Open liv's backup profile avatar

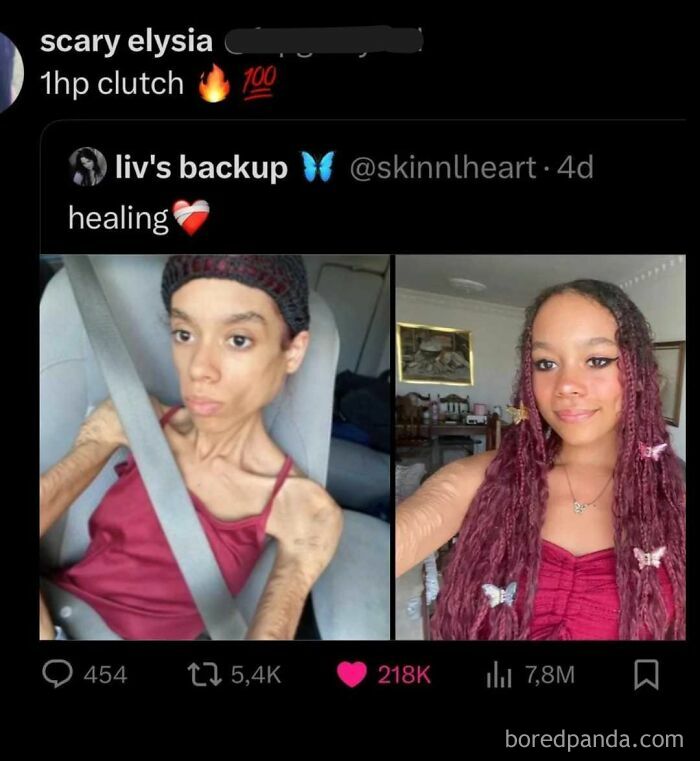87,167
